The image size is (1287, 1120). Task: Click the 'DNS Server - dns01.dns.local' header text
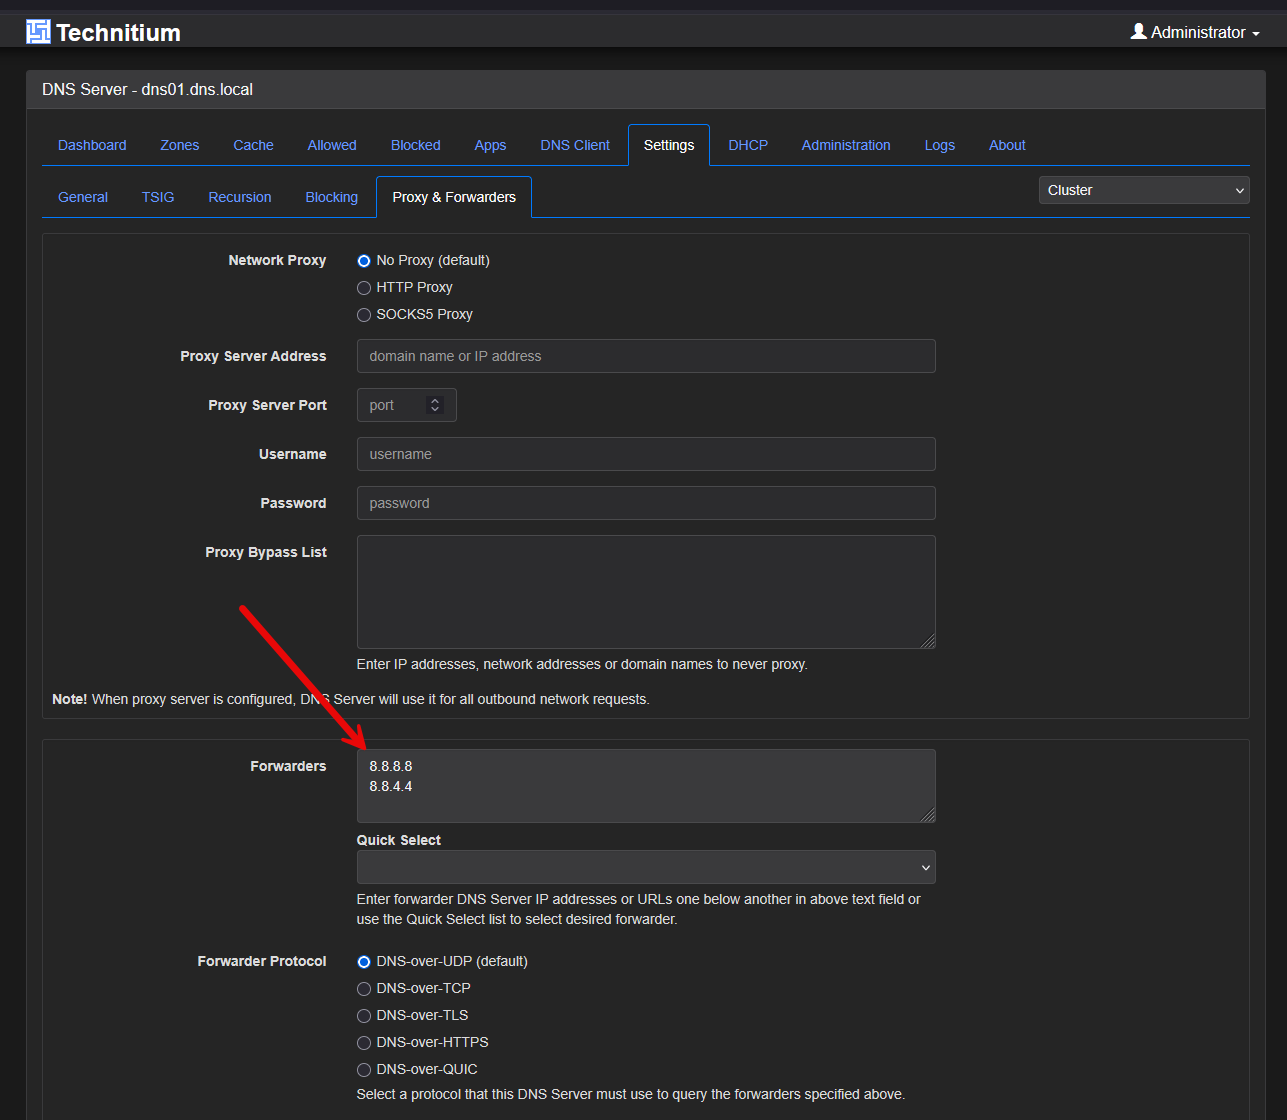pyautogui.click(x=147, y=89)
